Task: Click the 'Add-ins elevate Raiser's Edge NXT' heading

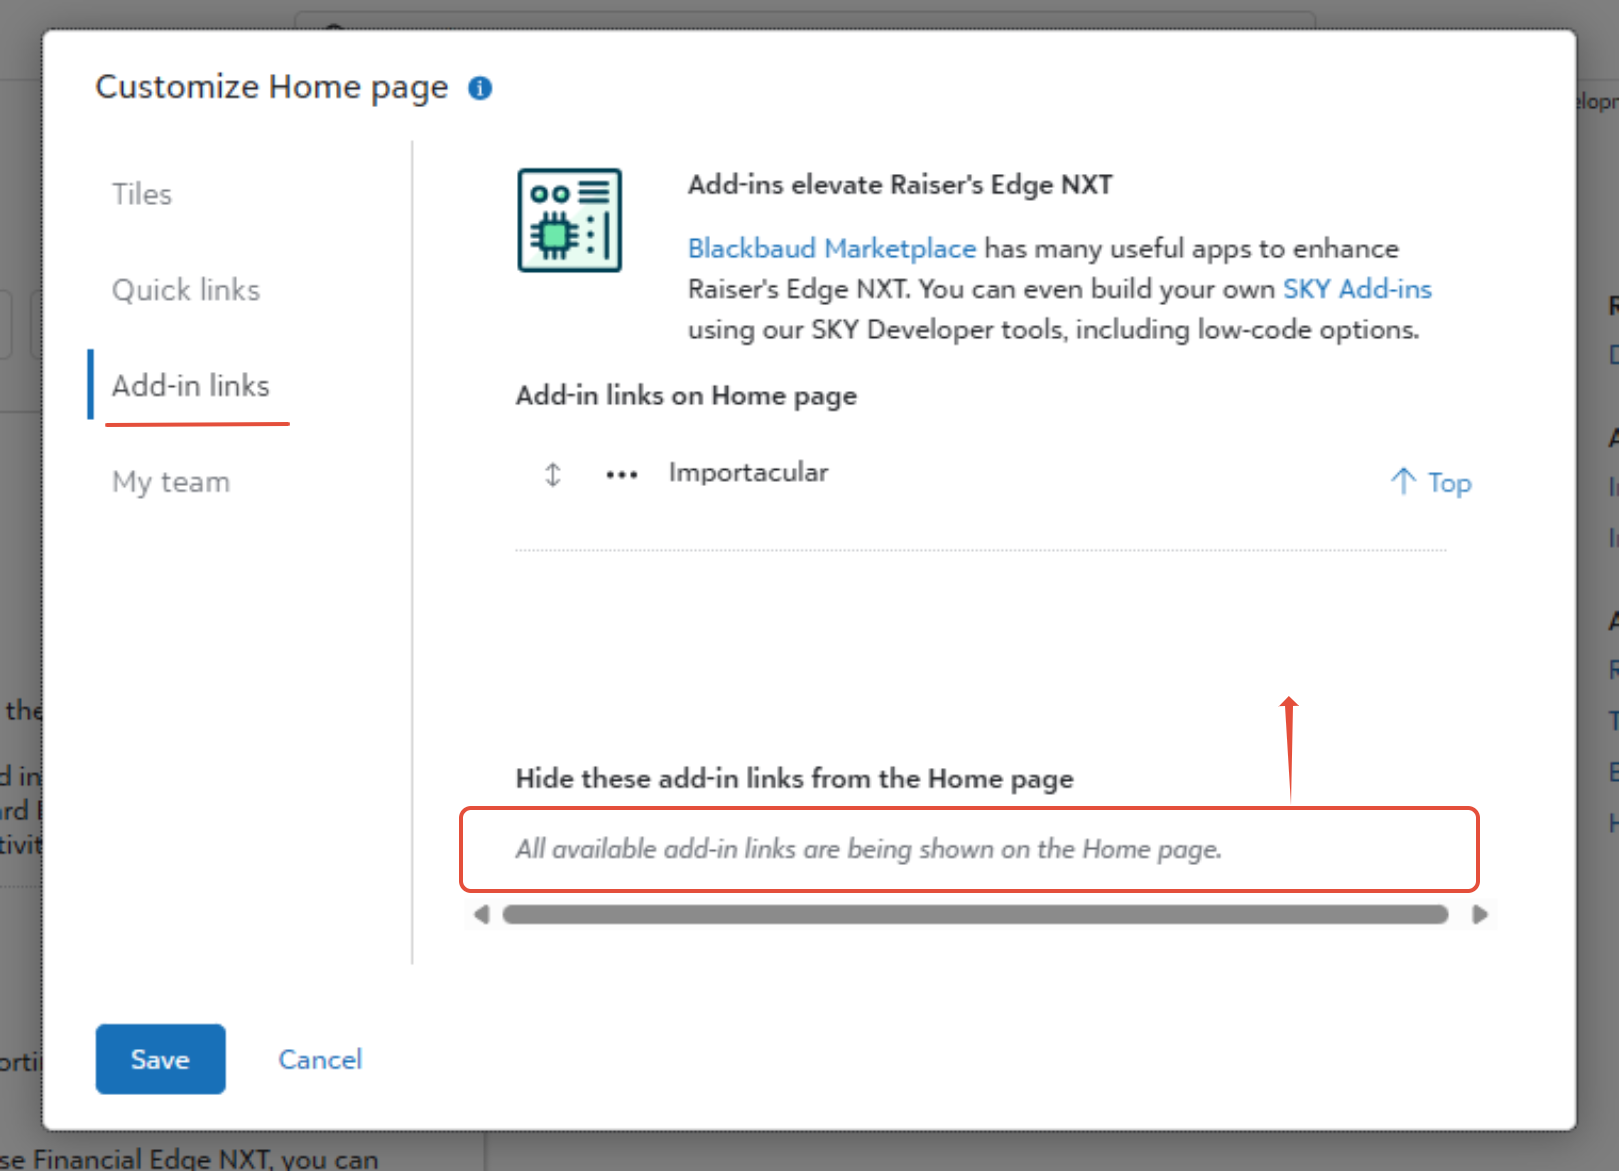Action: pyautogui.click(x=900, y=185)
